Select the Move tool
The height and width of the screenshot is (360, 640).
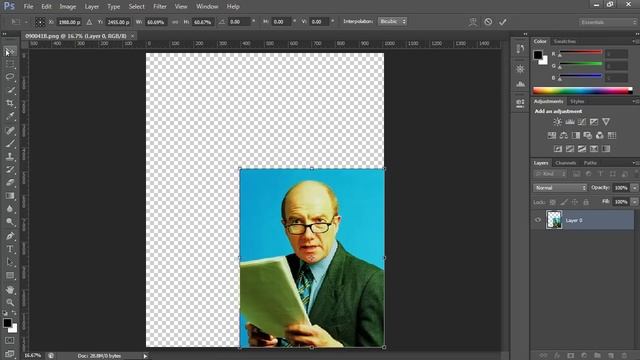pos(10,51)
